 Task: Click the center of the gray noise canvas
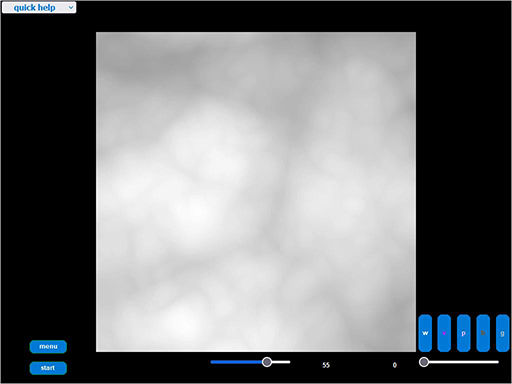point(256,192)
